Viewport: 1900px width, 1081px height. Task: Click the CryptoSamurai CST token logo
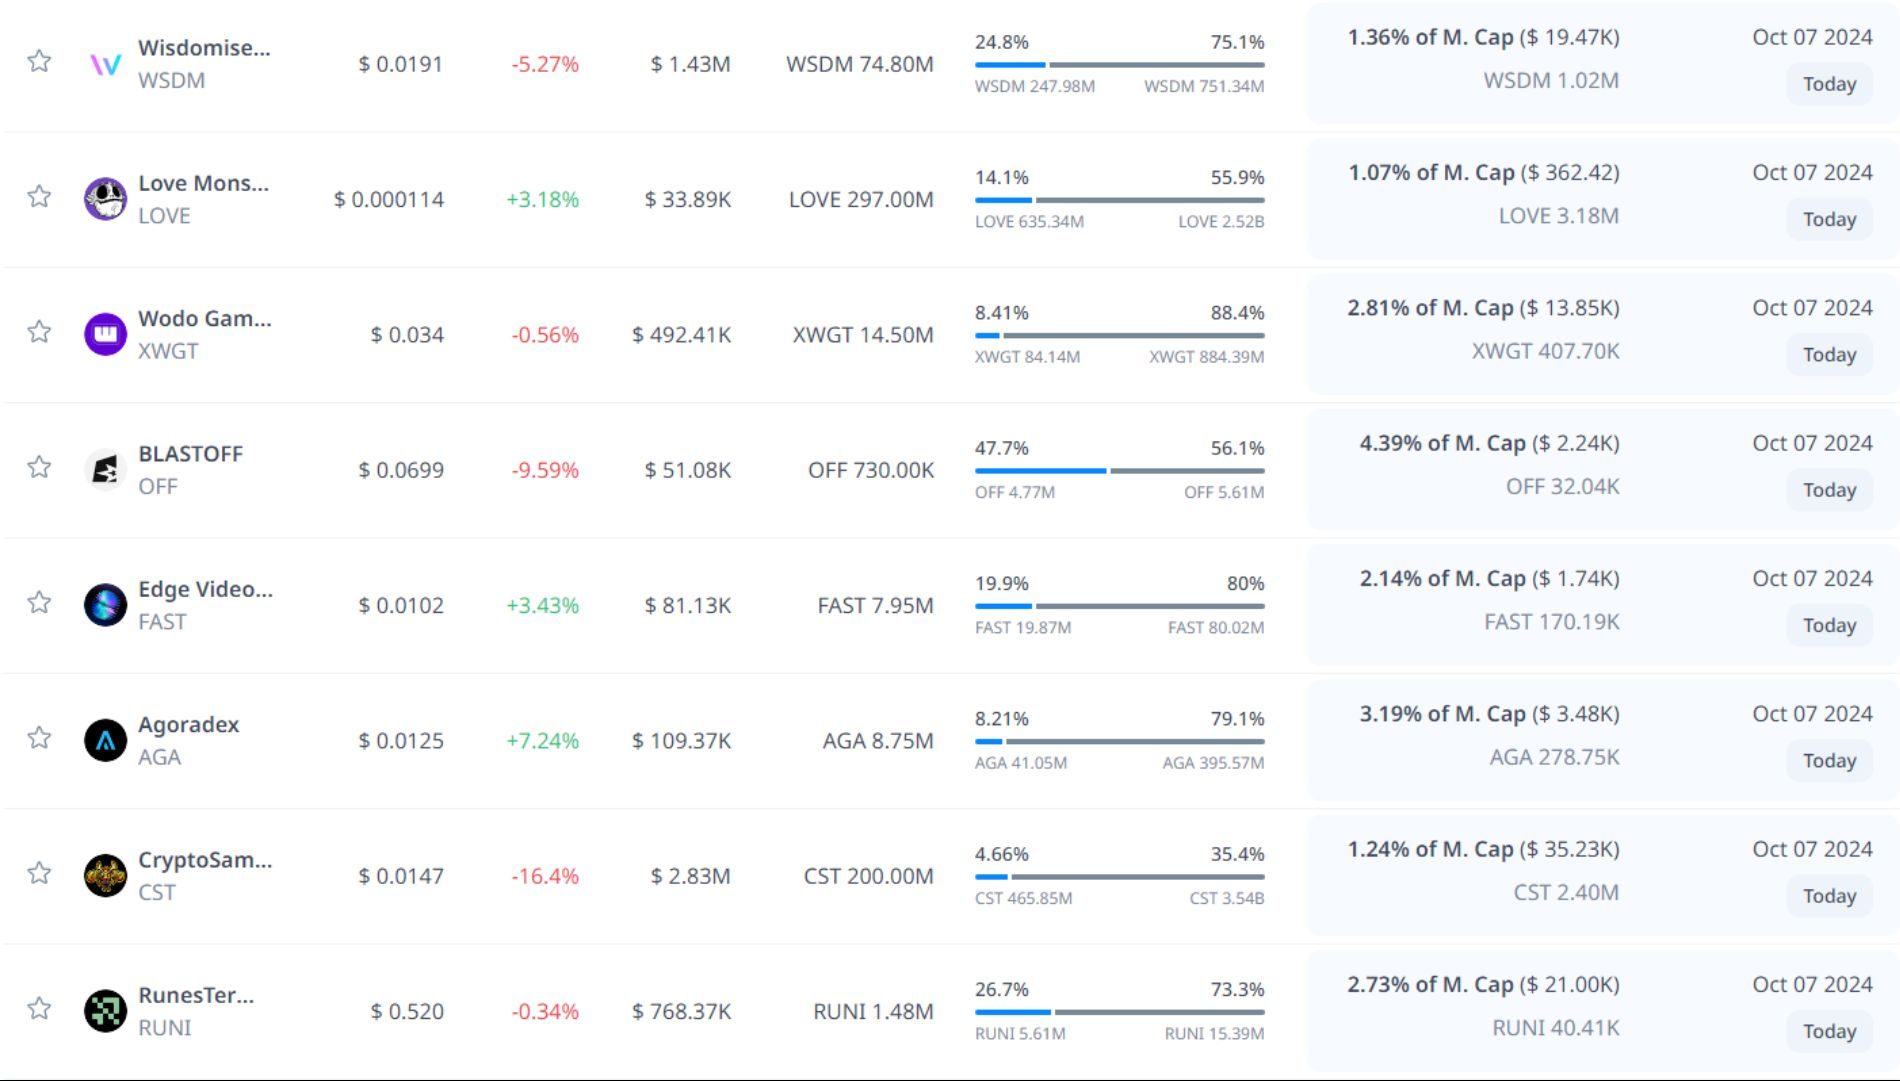[x=105, y=876]
